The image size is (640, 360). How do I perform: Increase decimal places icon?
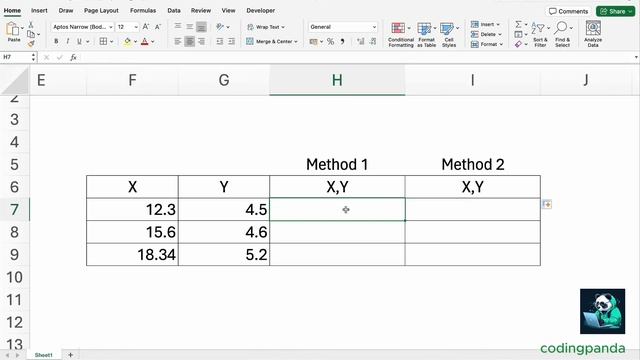click(360, 41)
